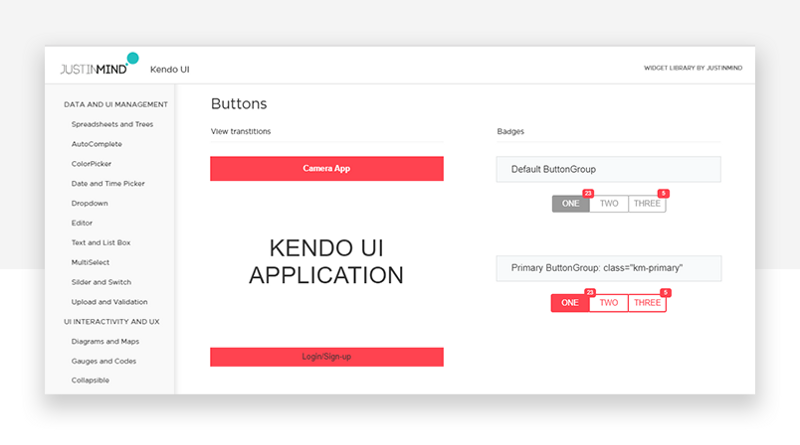The width and height of the screenshot is (800, 445).
Task: Select TWO in Default ButtonGroup
Action: (608, 204)
